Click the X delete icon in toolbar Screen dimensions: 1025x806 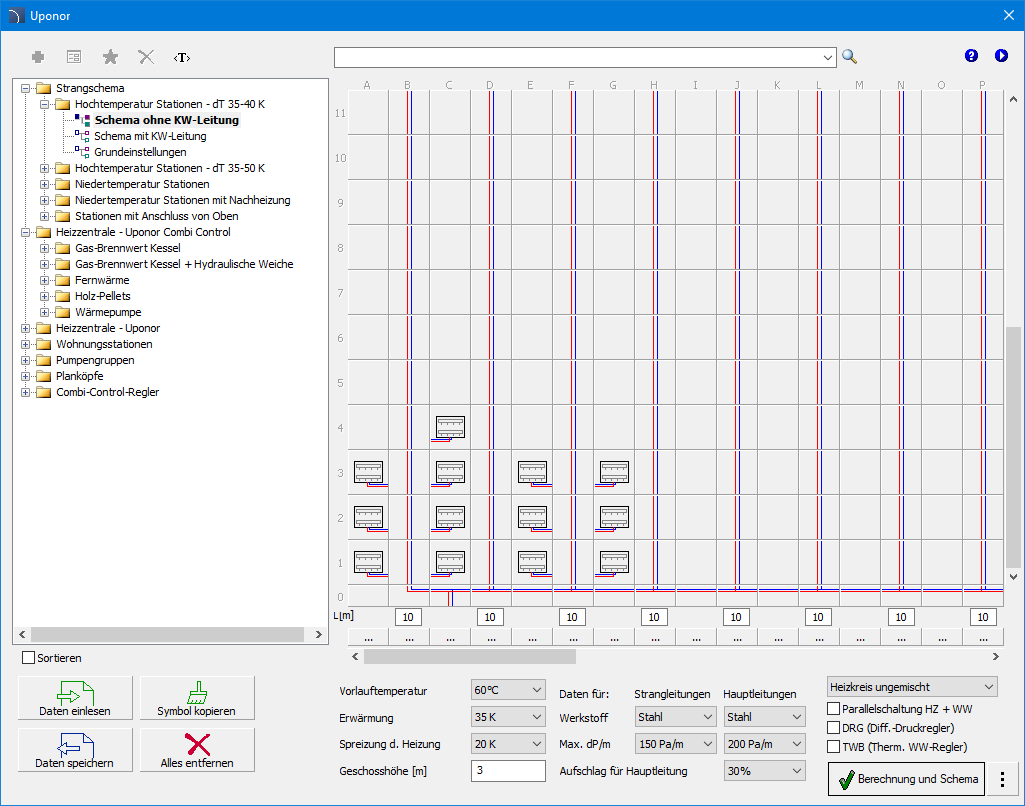(146, 57)
